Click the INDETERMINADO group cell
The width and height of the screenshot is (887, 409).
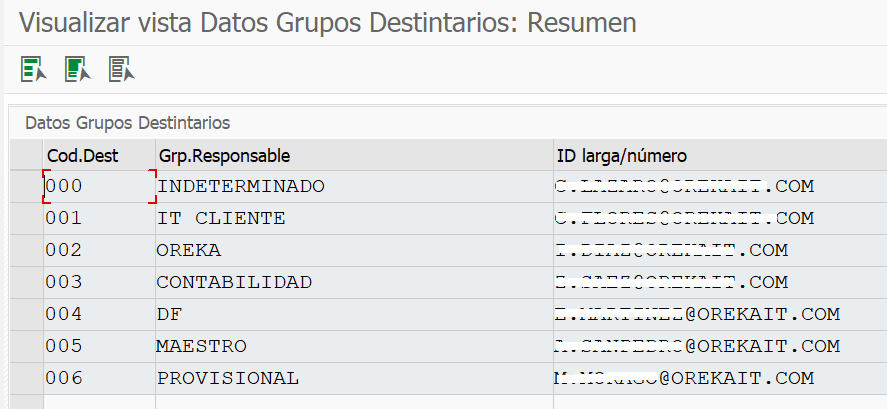coord(354,187)
